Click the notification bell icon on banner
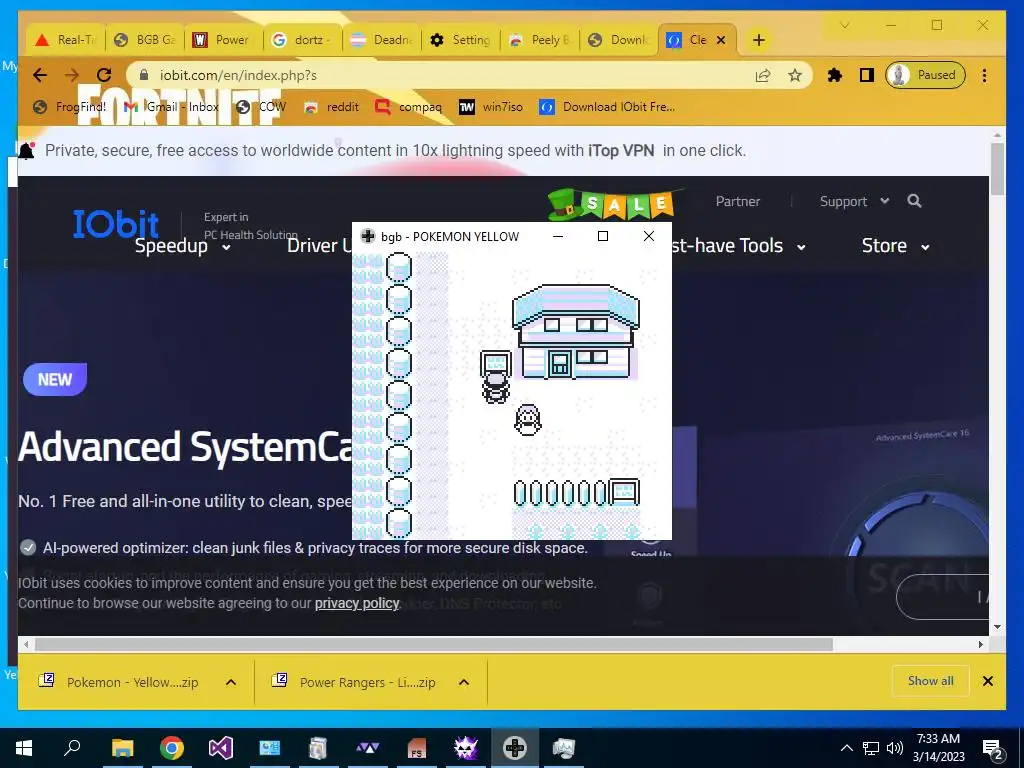 point(26,151)
